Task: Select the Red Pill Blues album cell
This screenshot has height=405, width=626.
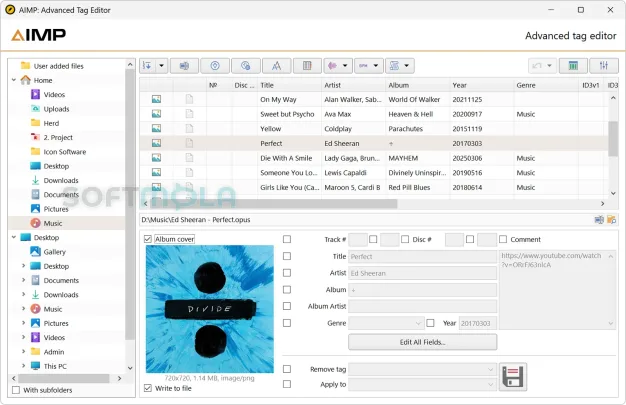Action: (418, 187)
